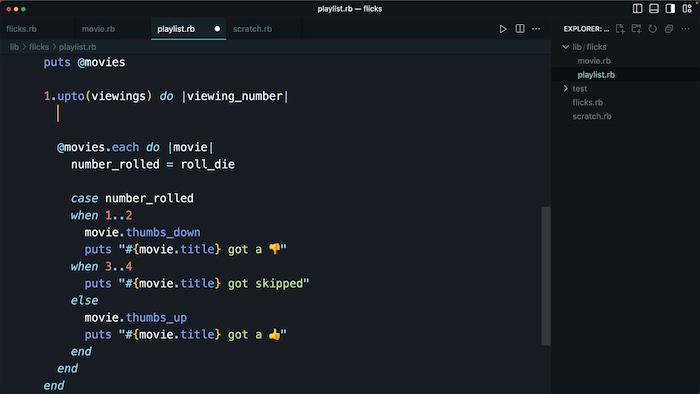The width and height of the screenshot is (700, 394).
Task: Click unsaved dot on playlist.rb tab
Action: [x=217, y=29]
